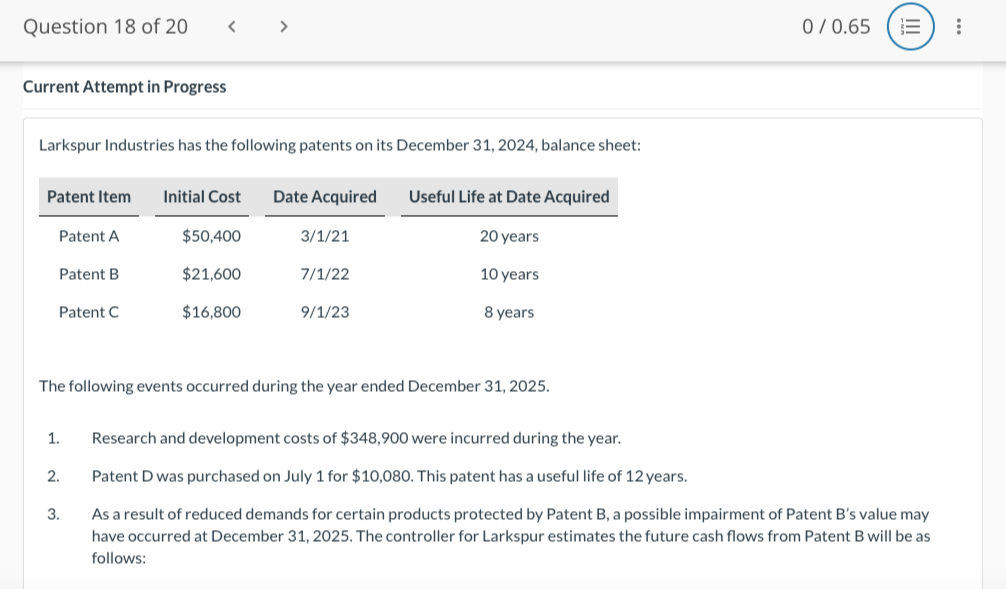Screen dimensions: 1006x589
Task: Click the 3/1/21 date cell
Action: tap(325, 236)
